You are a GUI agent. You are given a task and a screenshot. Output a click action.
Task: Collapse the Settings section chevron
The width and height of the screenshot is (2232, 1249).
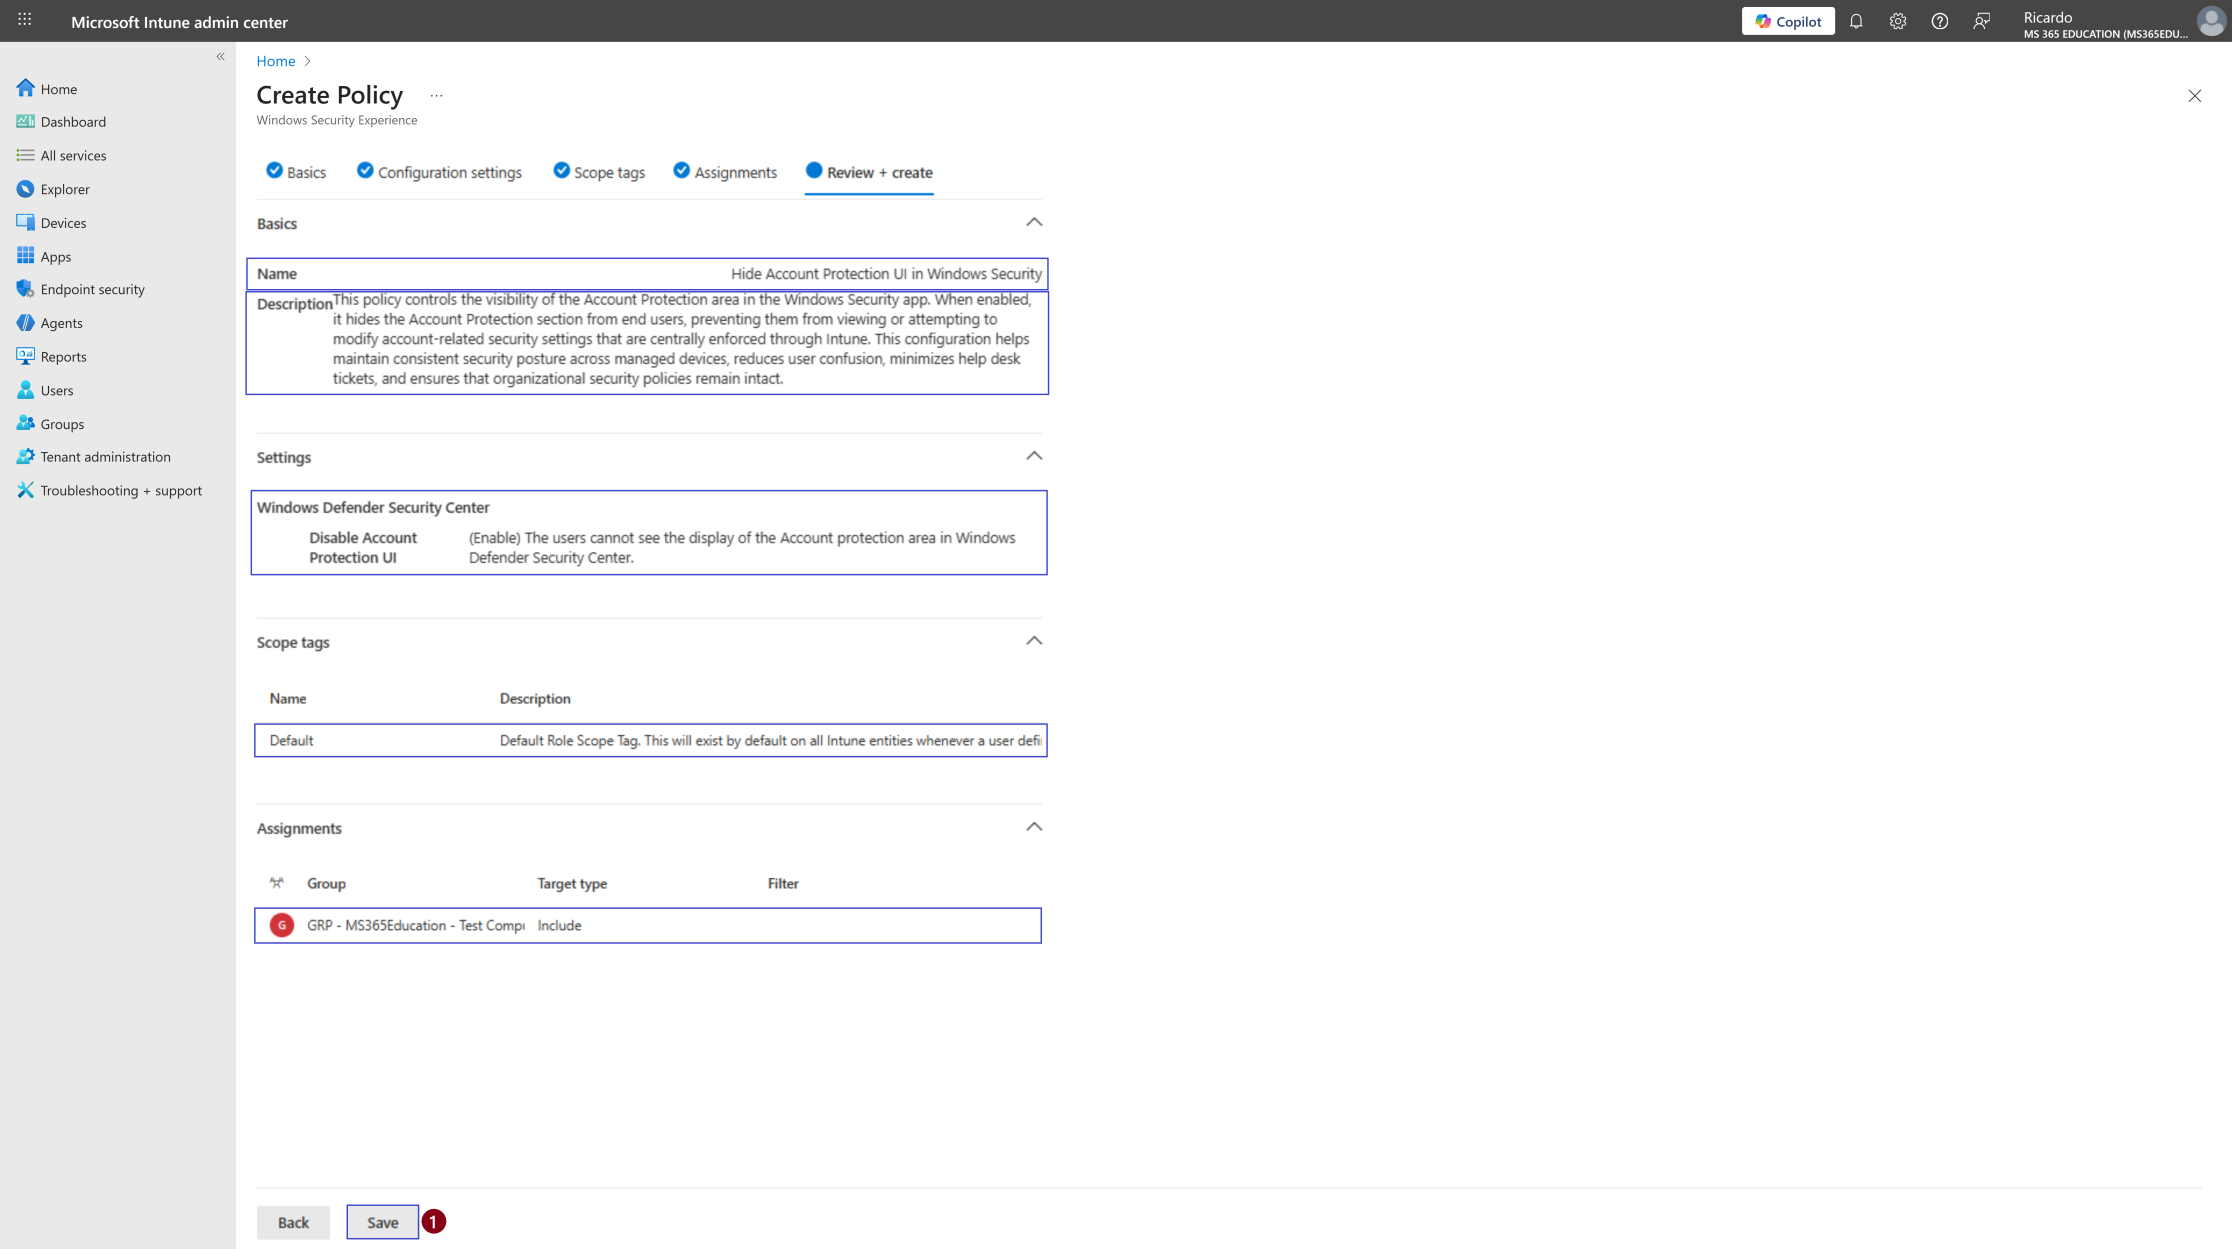[x=1034, y=456]
